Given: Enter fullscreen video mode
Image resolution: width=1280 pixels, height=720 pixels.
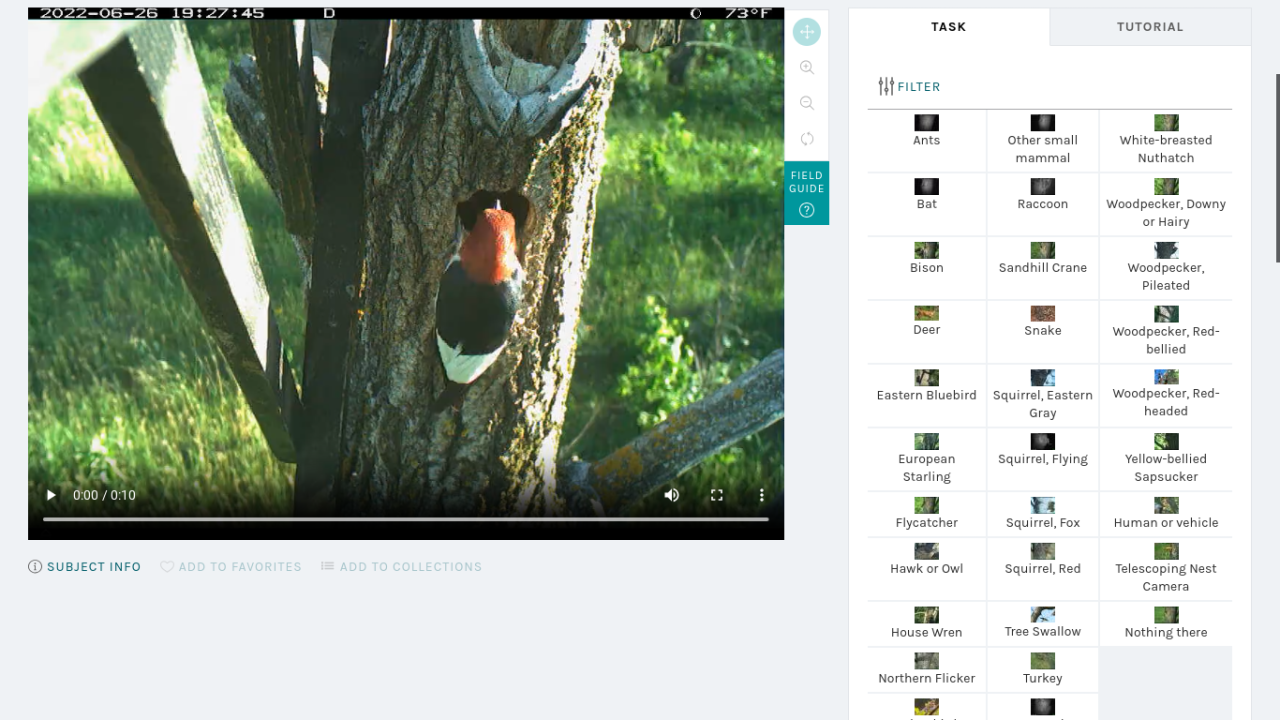Looking at the screenshot, I should [717, 495].
